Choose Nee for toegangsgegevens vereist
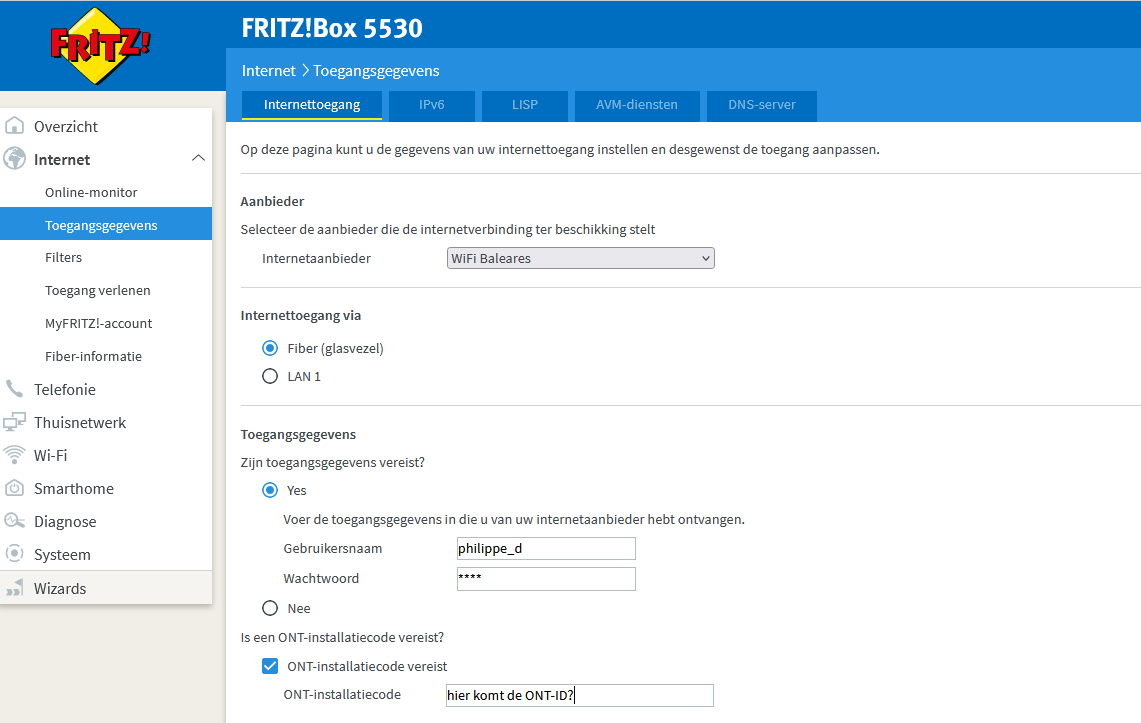This screenshot has height=723, width=1141. pos(270,608)
